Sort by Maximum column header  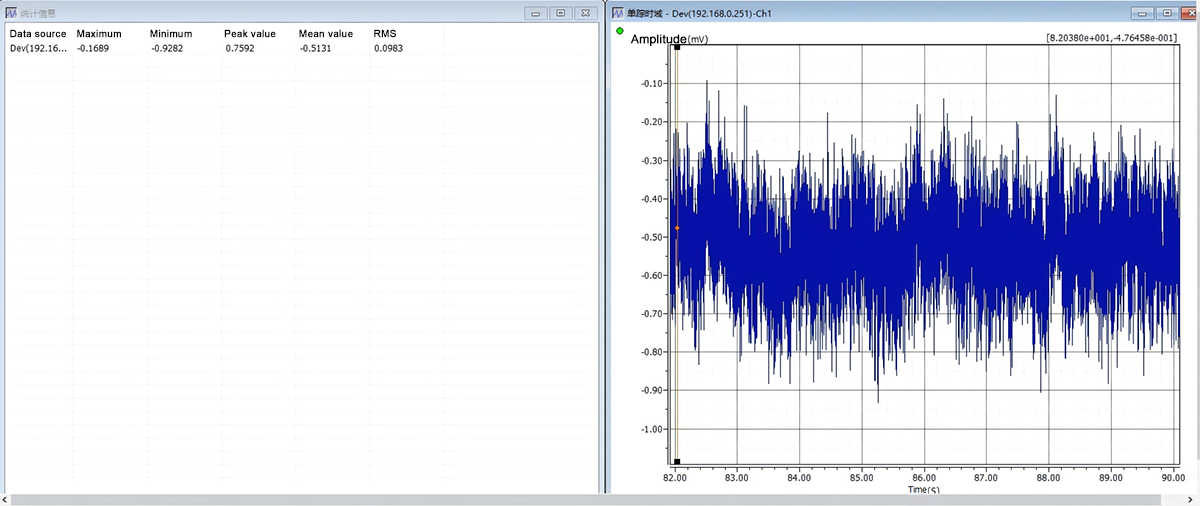coord(98,33)
